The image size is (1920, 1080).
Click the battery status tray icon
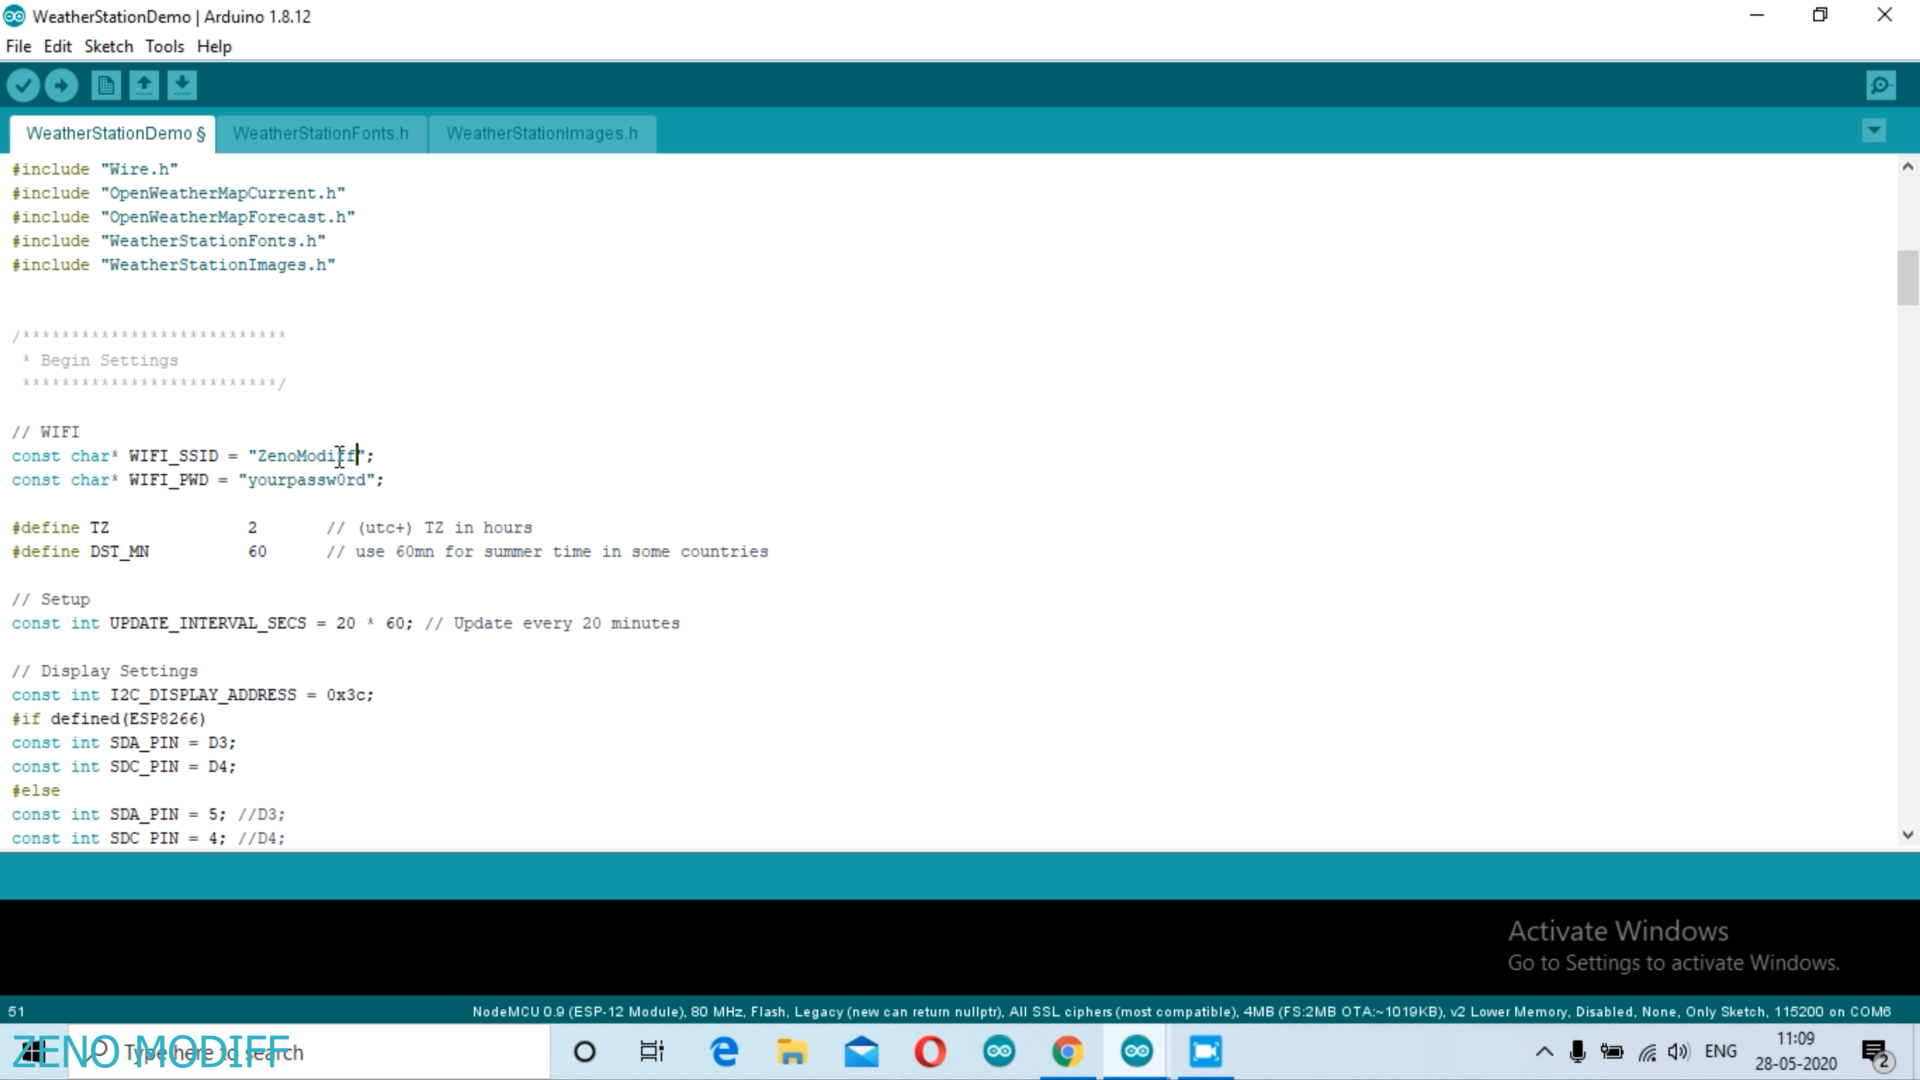[x=1612, y=1052]
